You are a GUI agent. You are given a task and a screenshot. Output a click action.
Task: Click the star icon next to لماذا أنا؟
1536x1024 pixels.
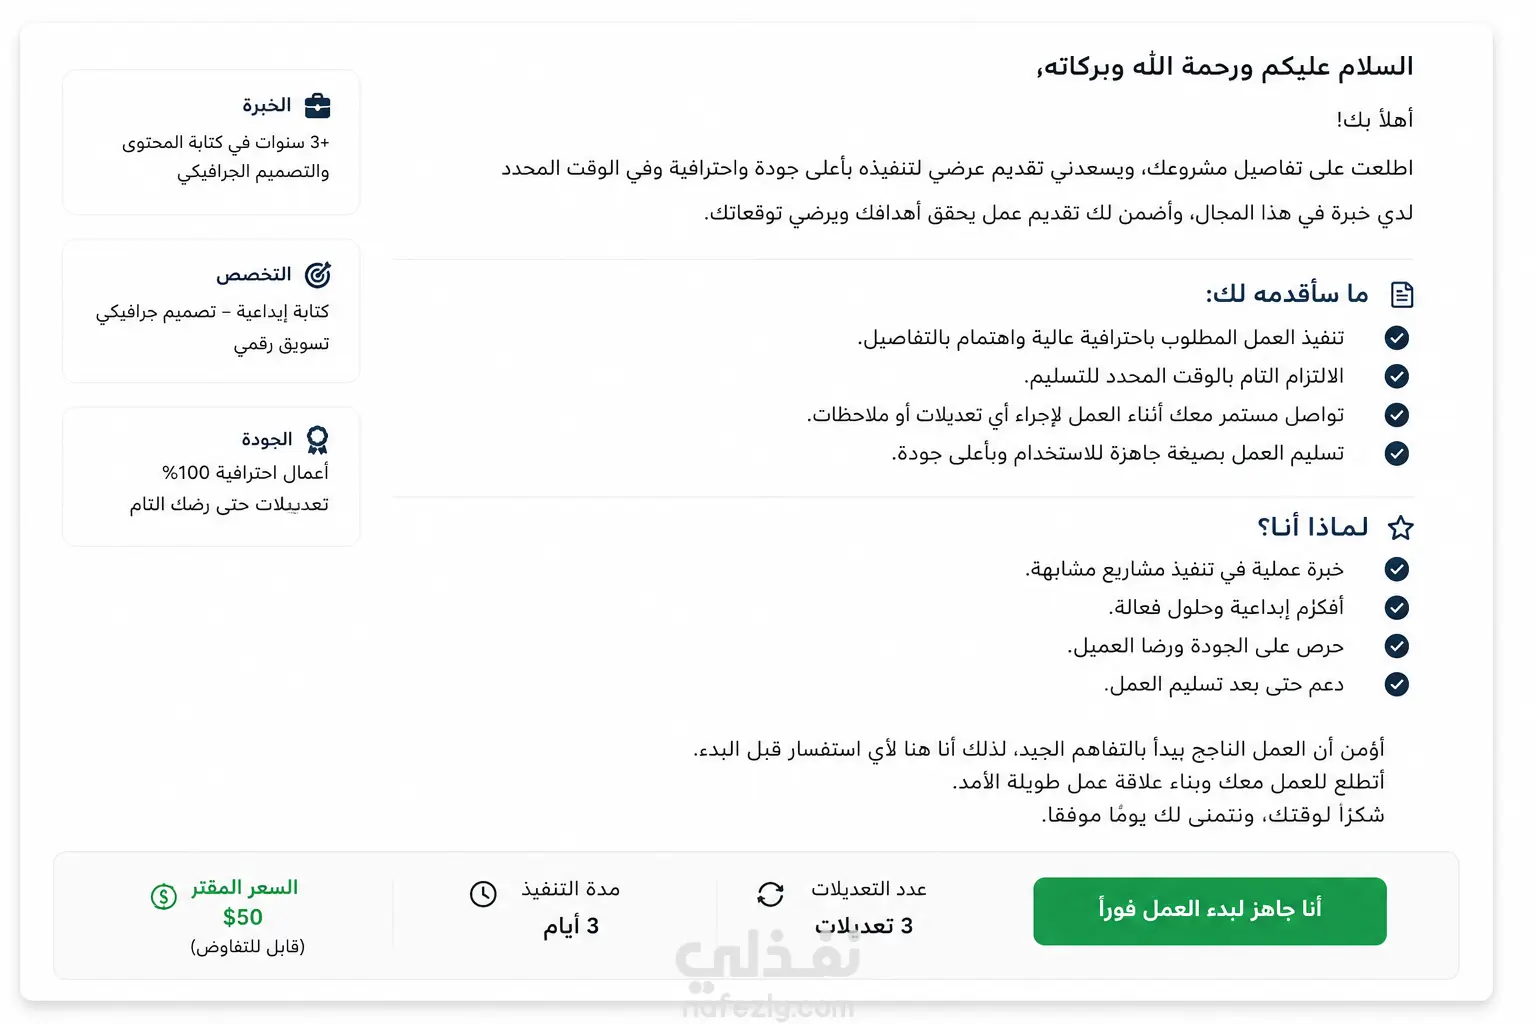[1401, 528]
